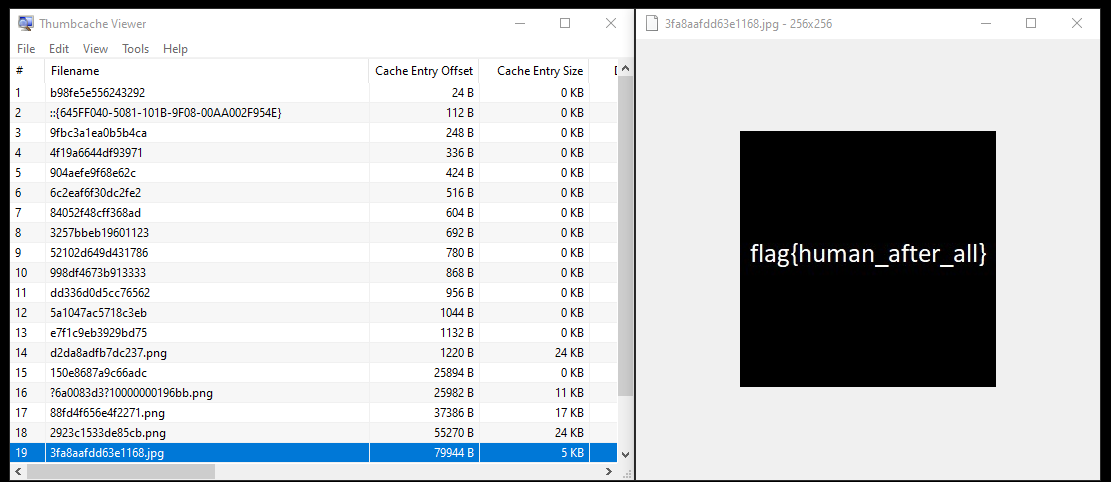Sort by Cache Entry Size column header

click(534, 71)
